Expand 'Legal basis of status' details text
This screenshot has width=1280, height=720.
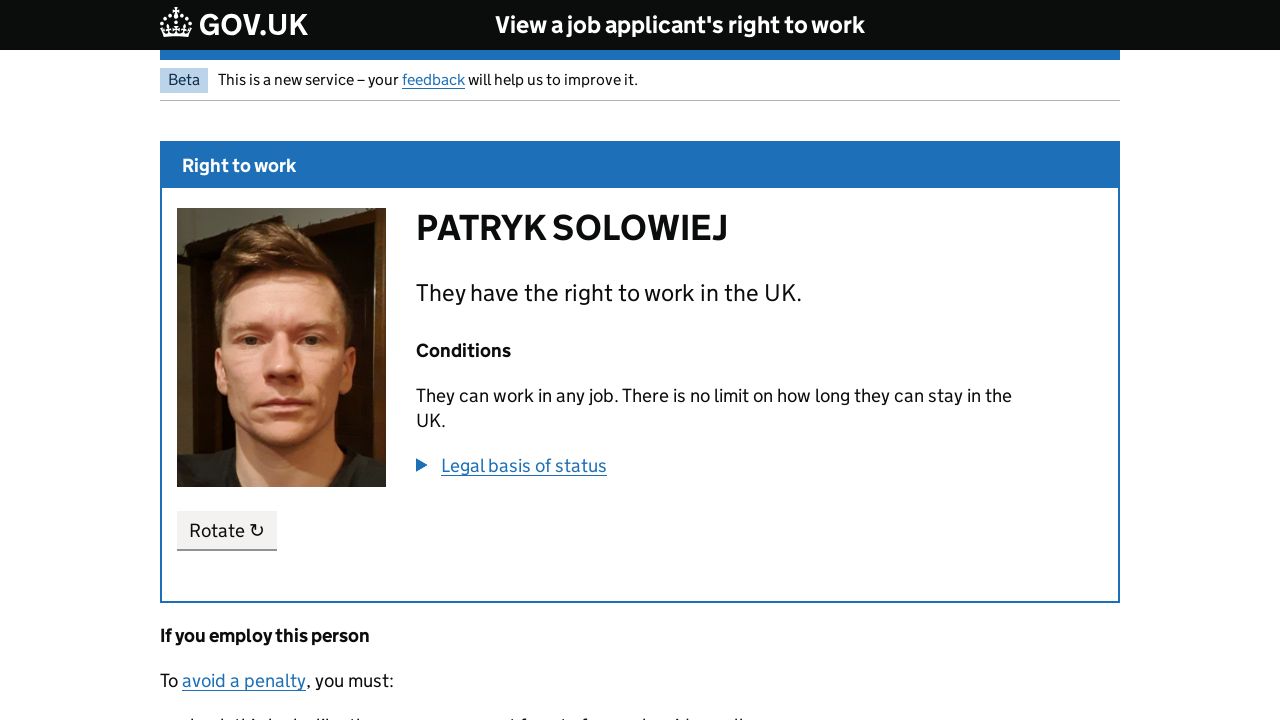pyautogui.click(x=523, y=466)
